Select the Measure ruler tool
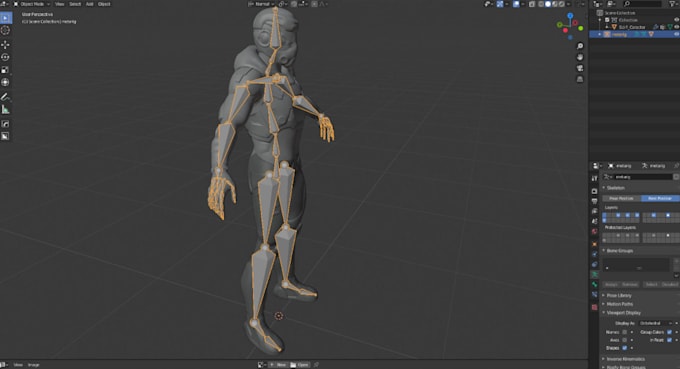The width and height of the screenshot is (680, 369). (x=5, y=110)
